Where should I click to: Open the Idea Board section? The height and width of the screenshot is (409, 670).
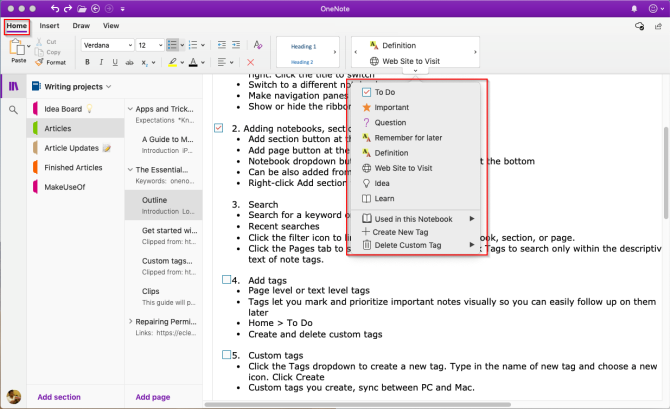[x=76, y=109]
